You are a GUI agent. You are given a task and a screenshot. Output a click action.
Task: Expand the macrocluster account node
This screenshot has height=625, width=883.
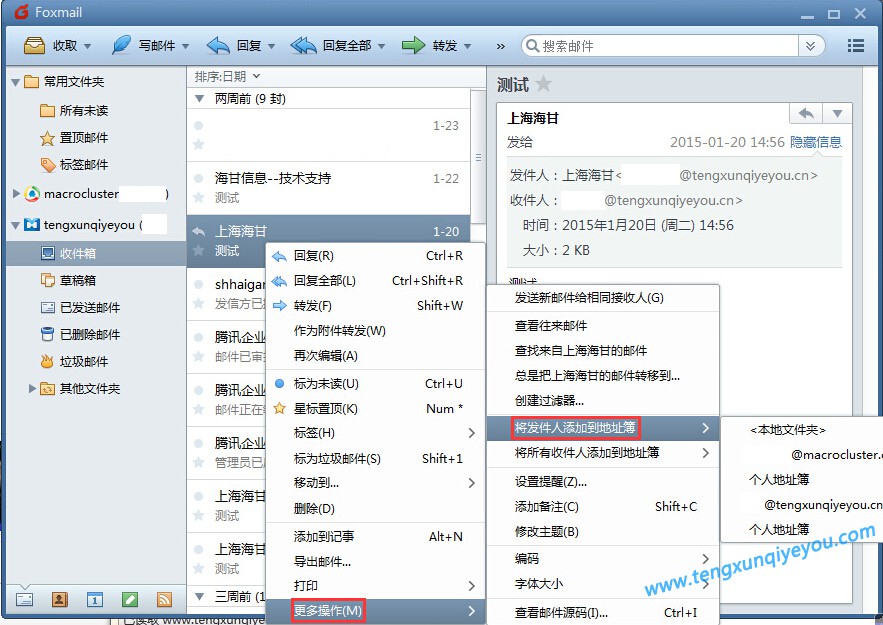point(16,194)
